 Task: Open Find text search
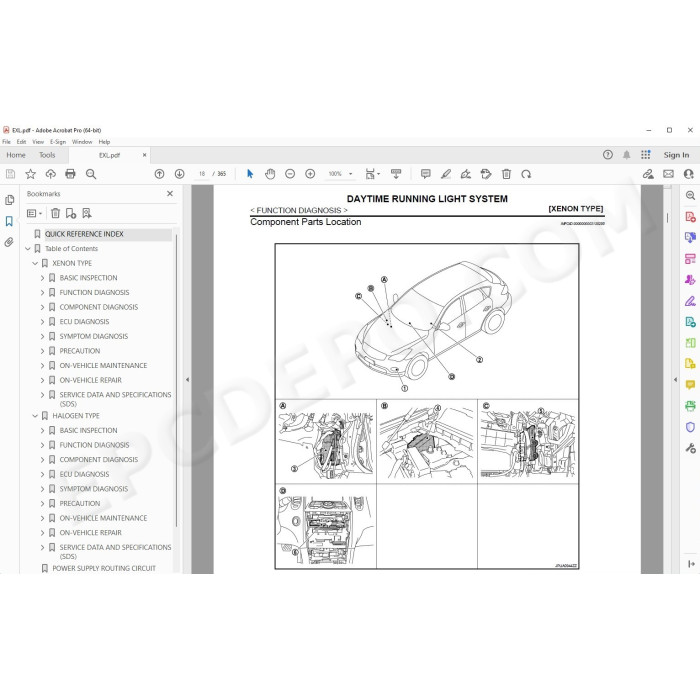(x=91, y=174)
